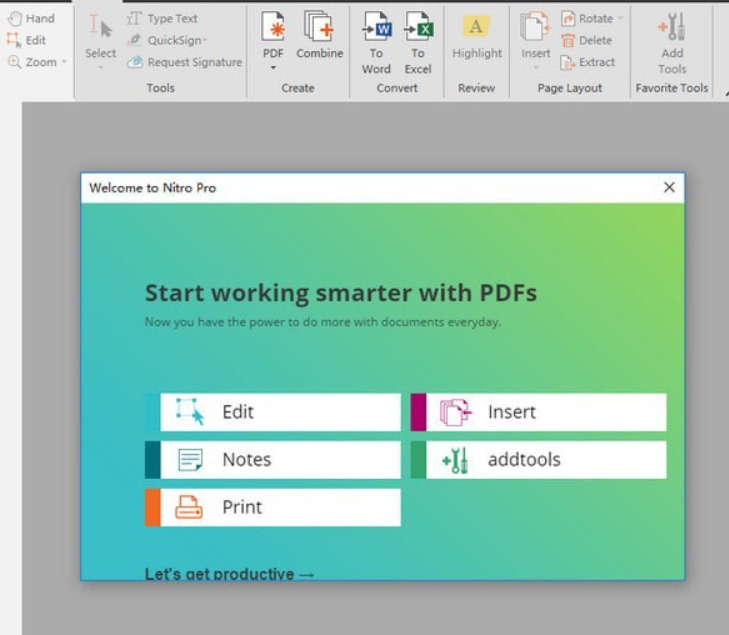Viewport: 729px width, 635px height.
Task: Click the addtools tile in the welcome dialog
Action: point(538,460)
